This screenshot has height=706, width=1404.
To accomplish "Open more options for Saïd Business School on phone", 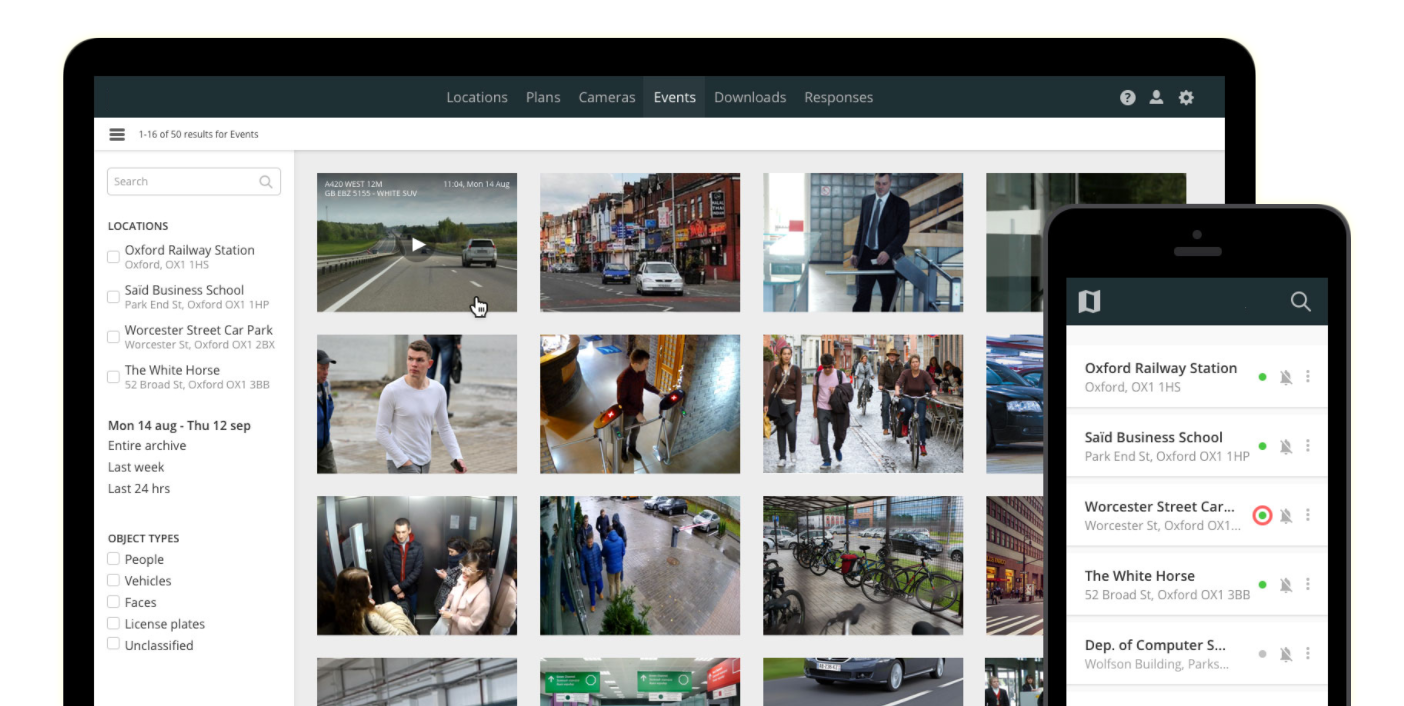I will (x=1308, y=446).
